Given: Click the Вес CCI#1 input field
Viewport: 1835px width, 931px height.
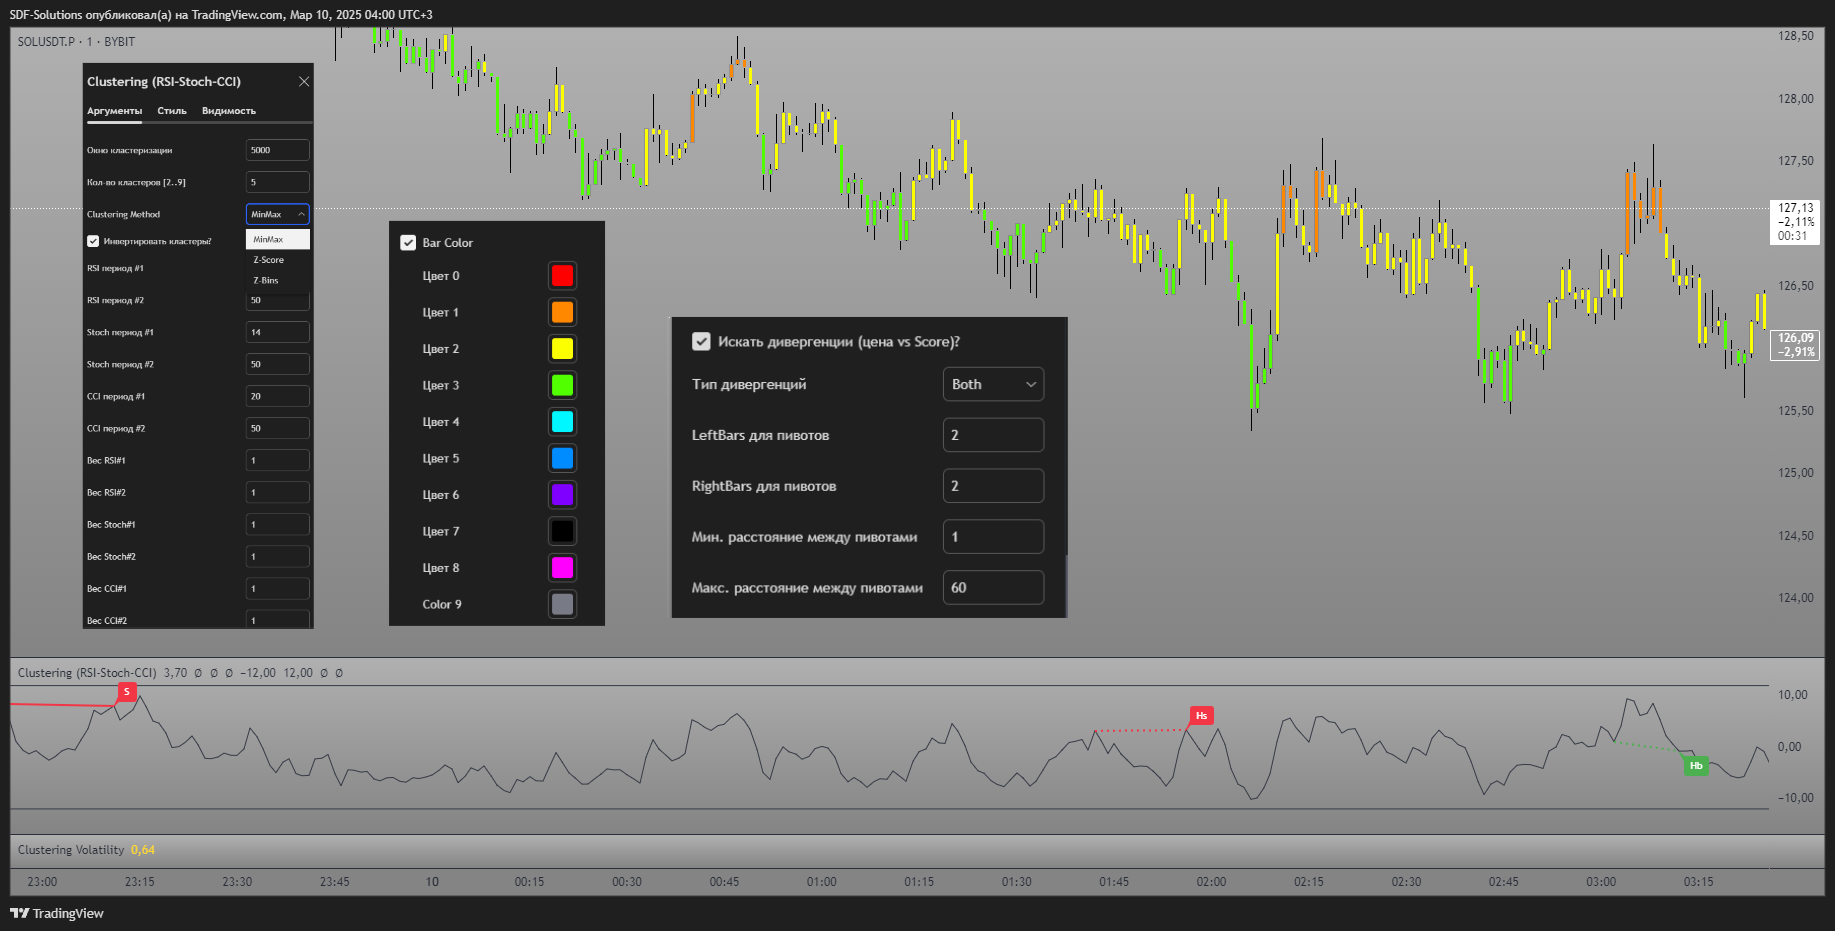Looking at the screenshot, I should point(278,588).
